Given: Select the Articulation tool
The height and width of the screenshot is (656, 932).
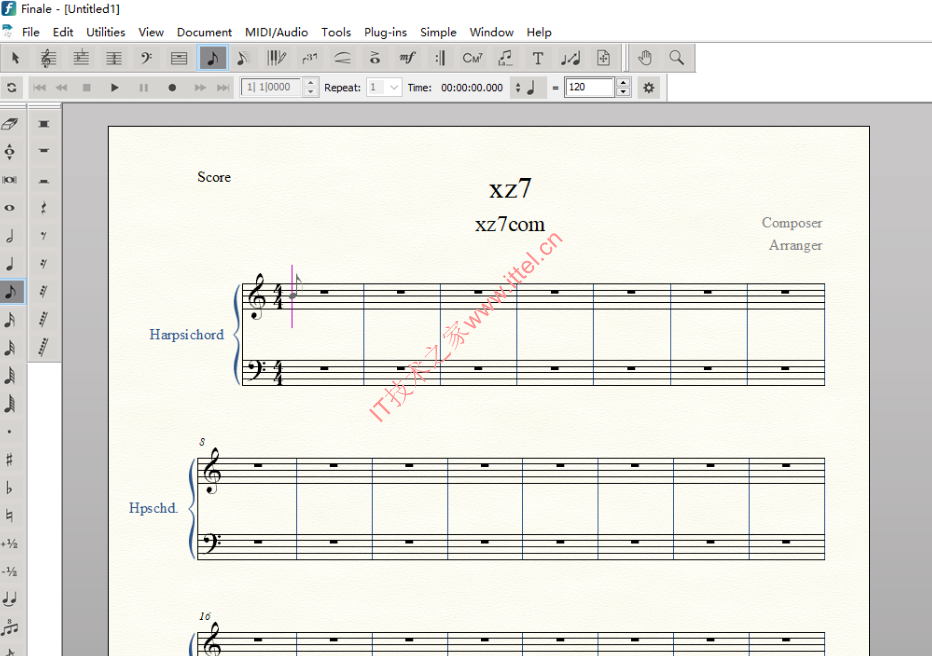Looking at the screenshot, I should click(x=374, y=58).
